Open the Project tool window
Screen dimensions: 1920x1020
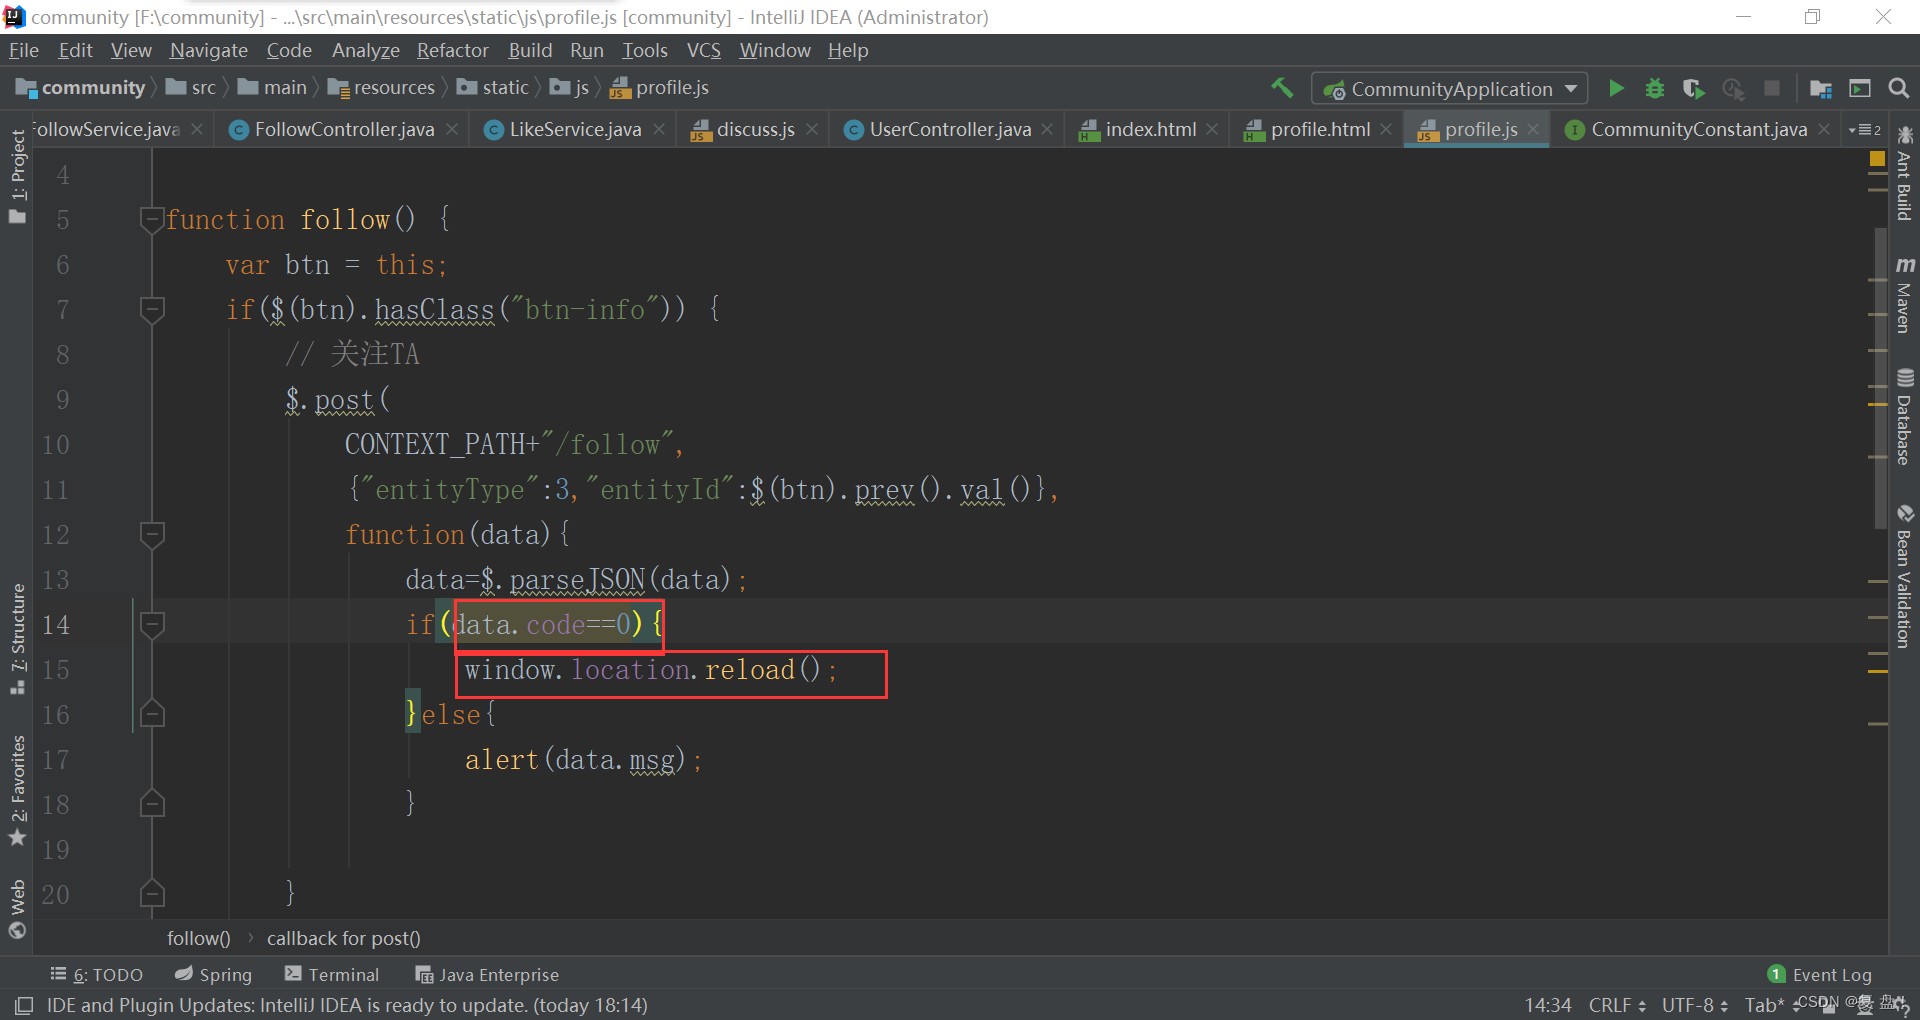(x=17, y=176)
